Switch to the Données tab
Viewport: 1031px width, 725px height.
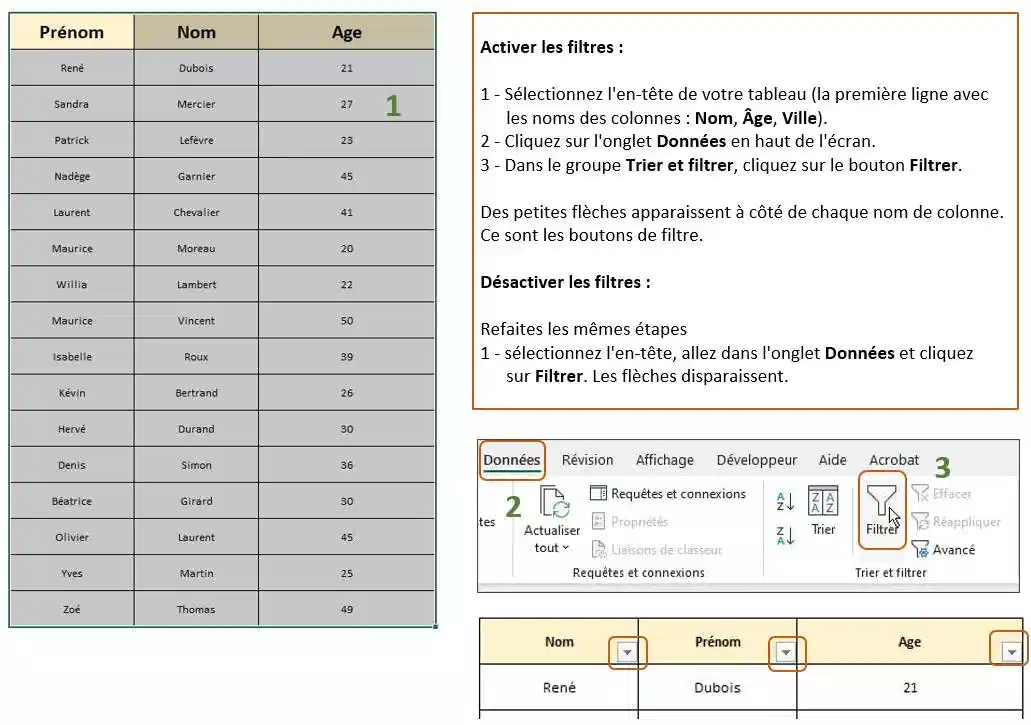point(511,460)
